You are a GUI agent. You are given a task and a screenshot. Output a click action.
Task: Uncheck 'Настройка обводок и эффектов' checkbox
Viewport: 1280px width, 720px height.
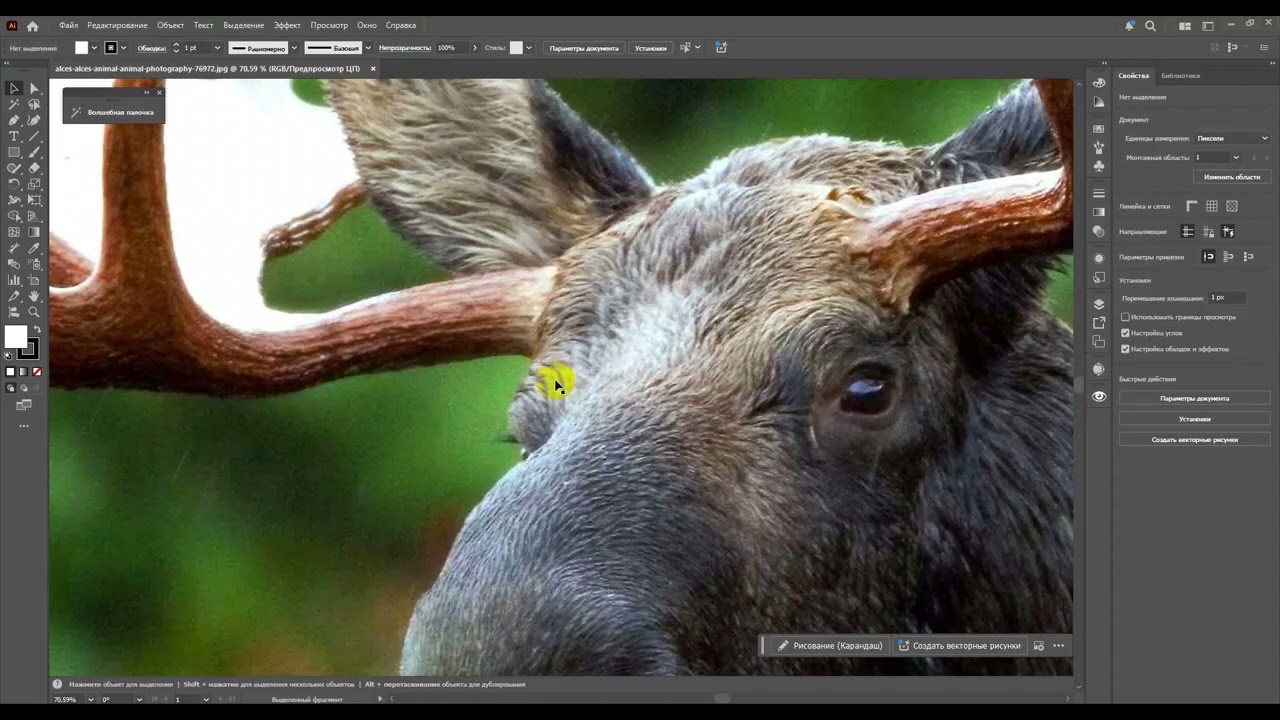[x=1125, y=349]
